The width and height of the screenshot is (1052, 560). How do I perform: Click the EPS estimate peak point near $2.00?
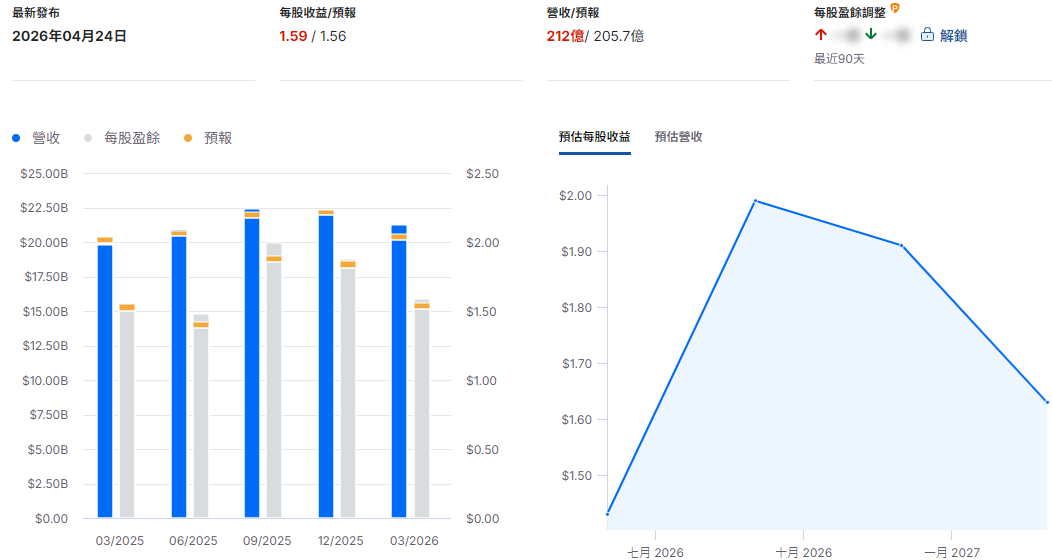(755, 201)
